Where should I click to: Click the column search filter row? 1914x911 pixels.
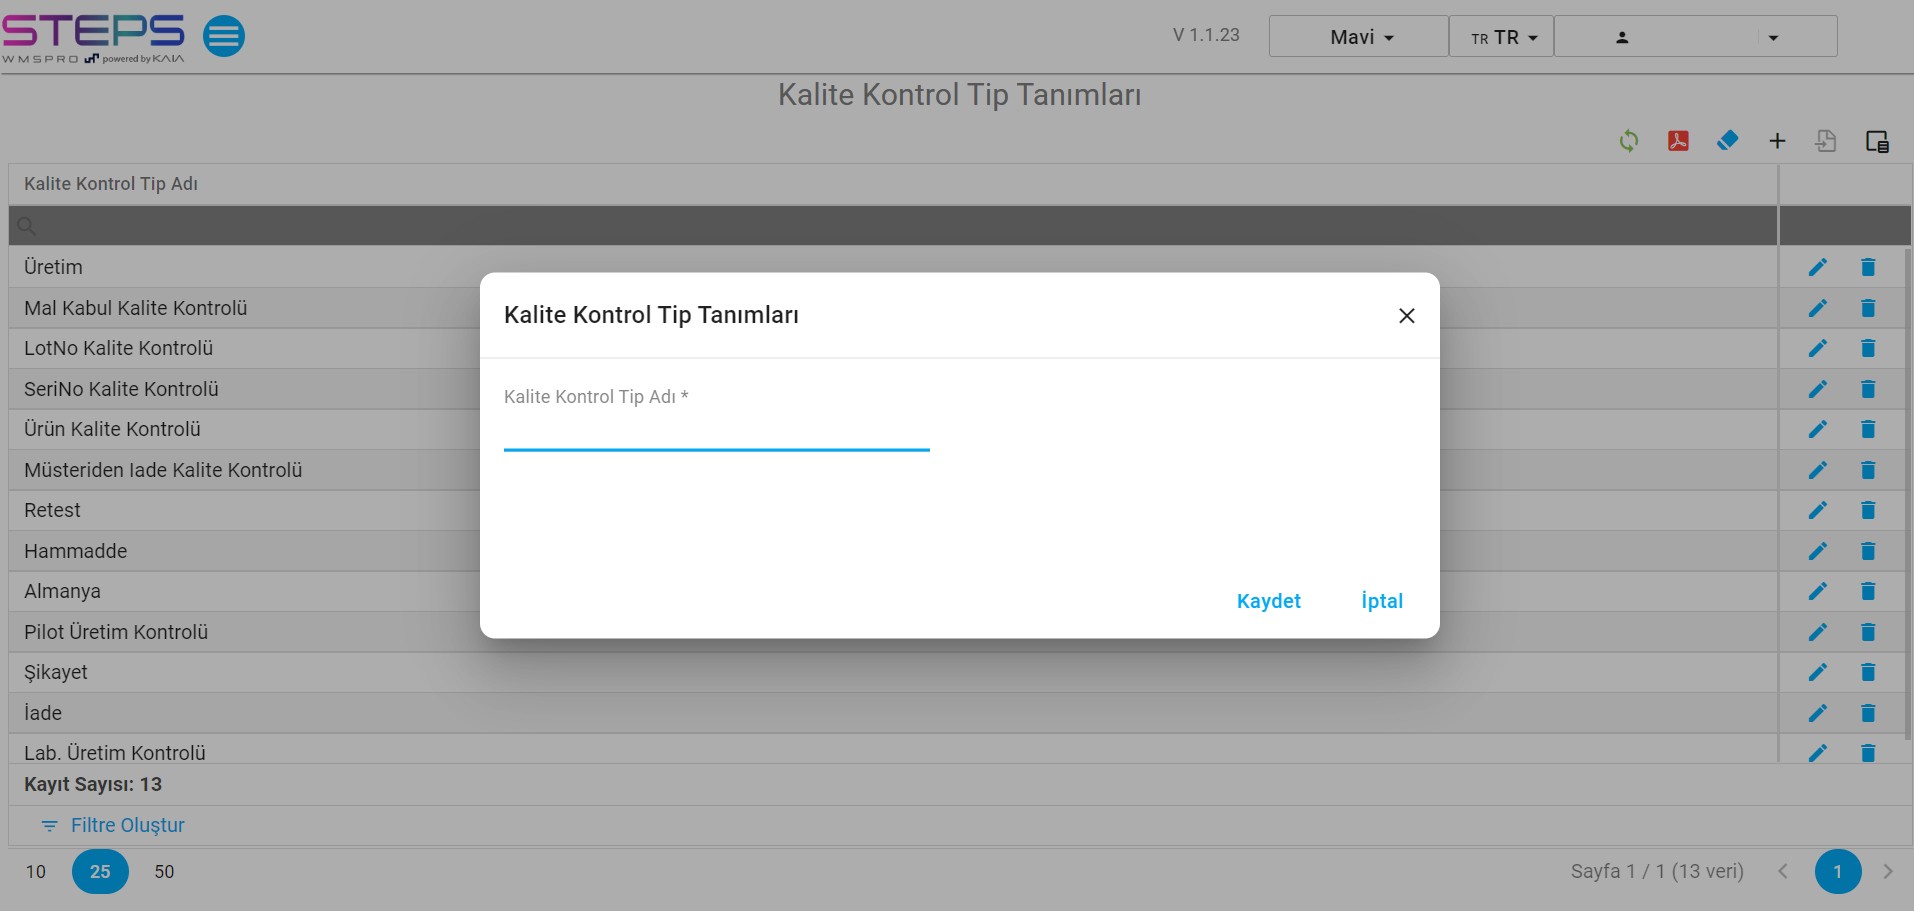click(893, 226)
